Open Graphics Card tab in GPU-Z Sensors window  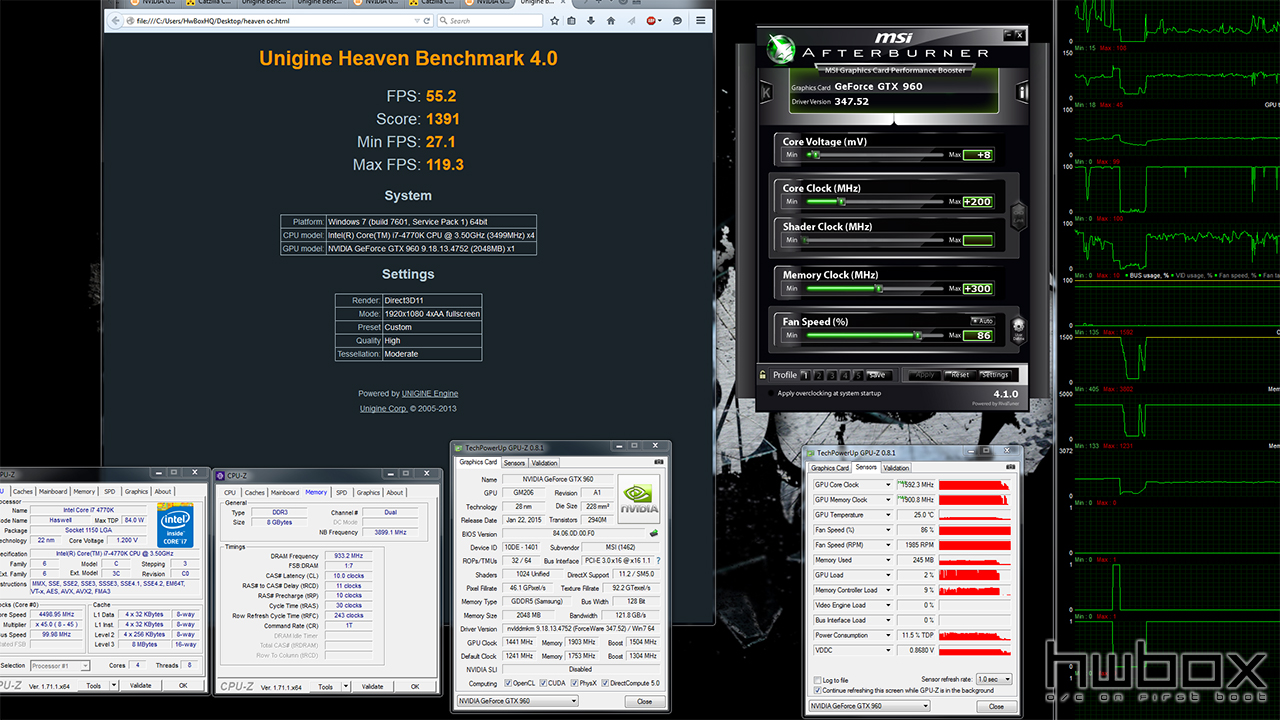(830, 468)
